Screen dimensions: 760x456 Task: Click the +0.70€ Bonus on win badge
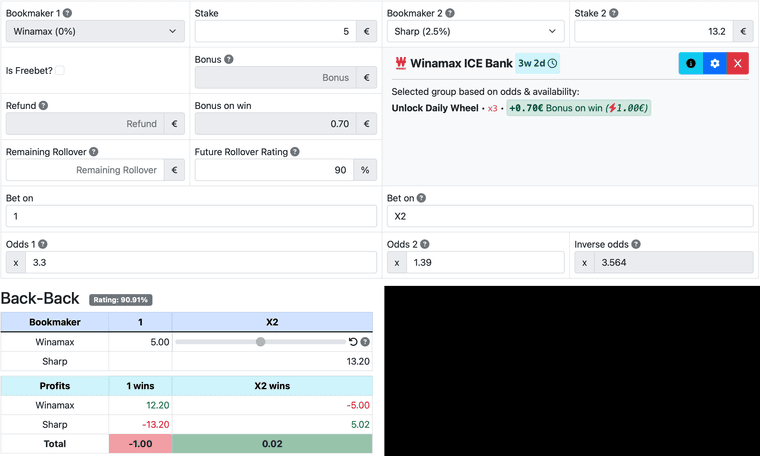pyautogui.click(x=579, y=108)
